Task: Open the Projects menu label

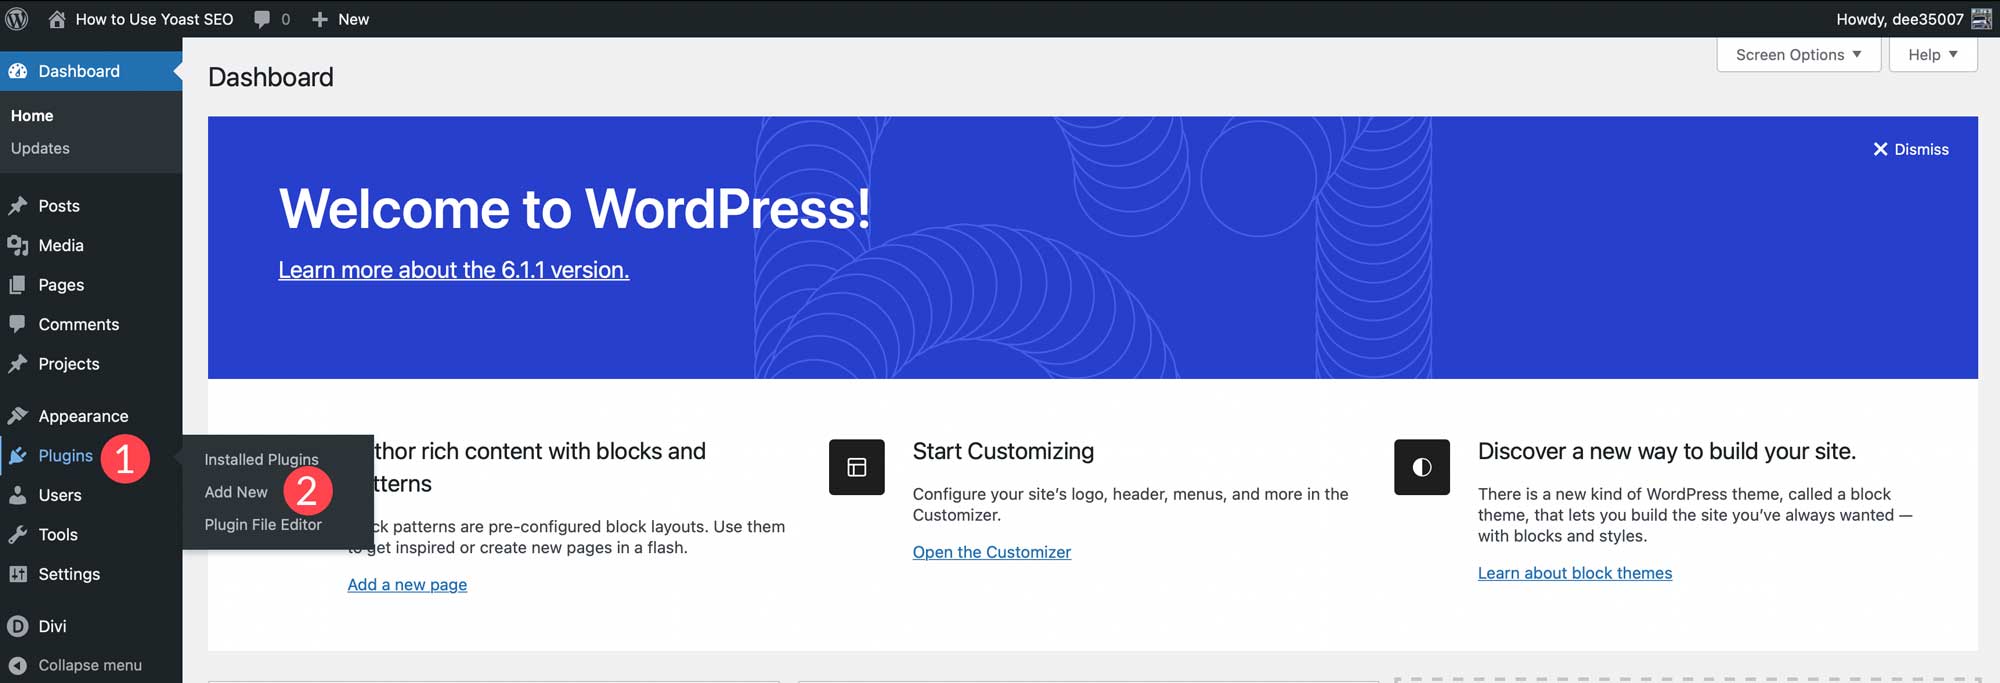Action: [69, 364]
